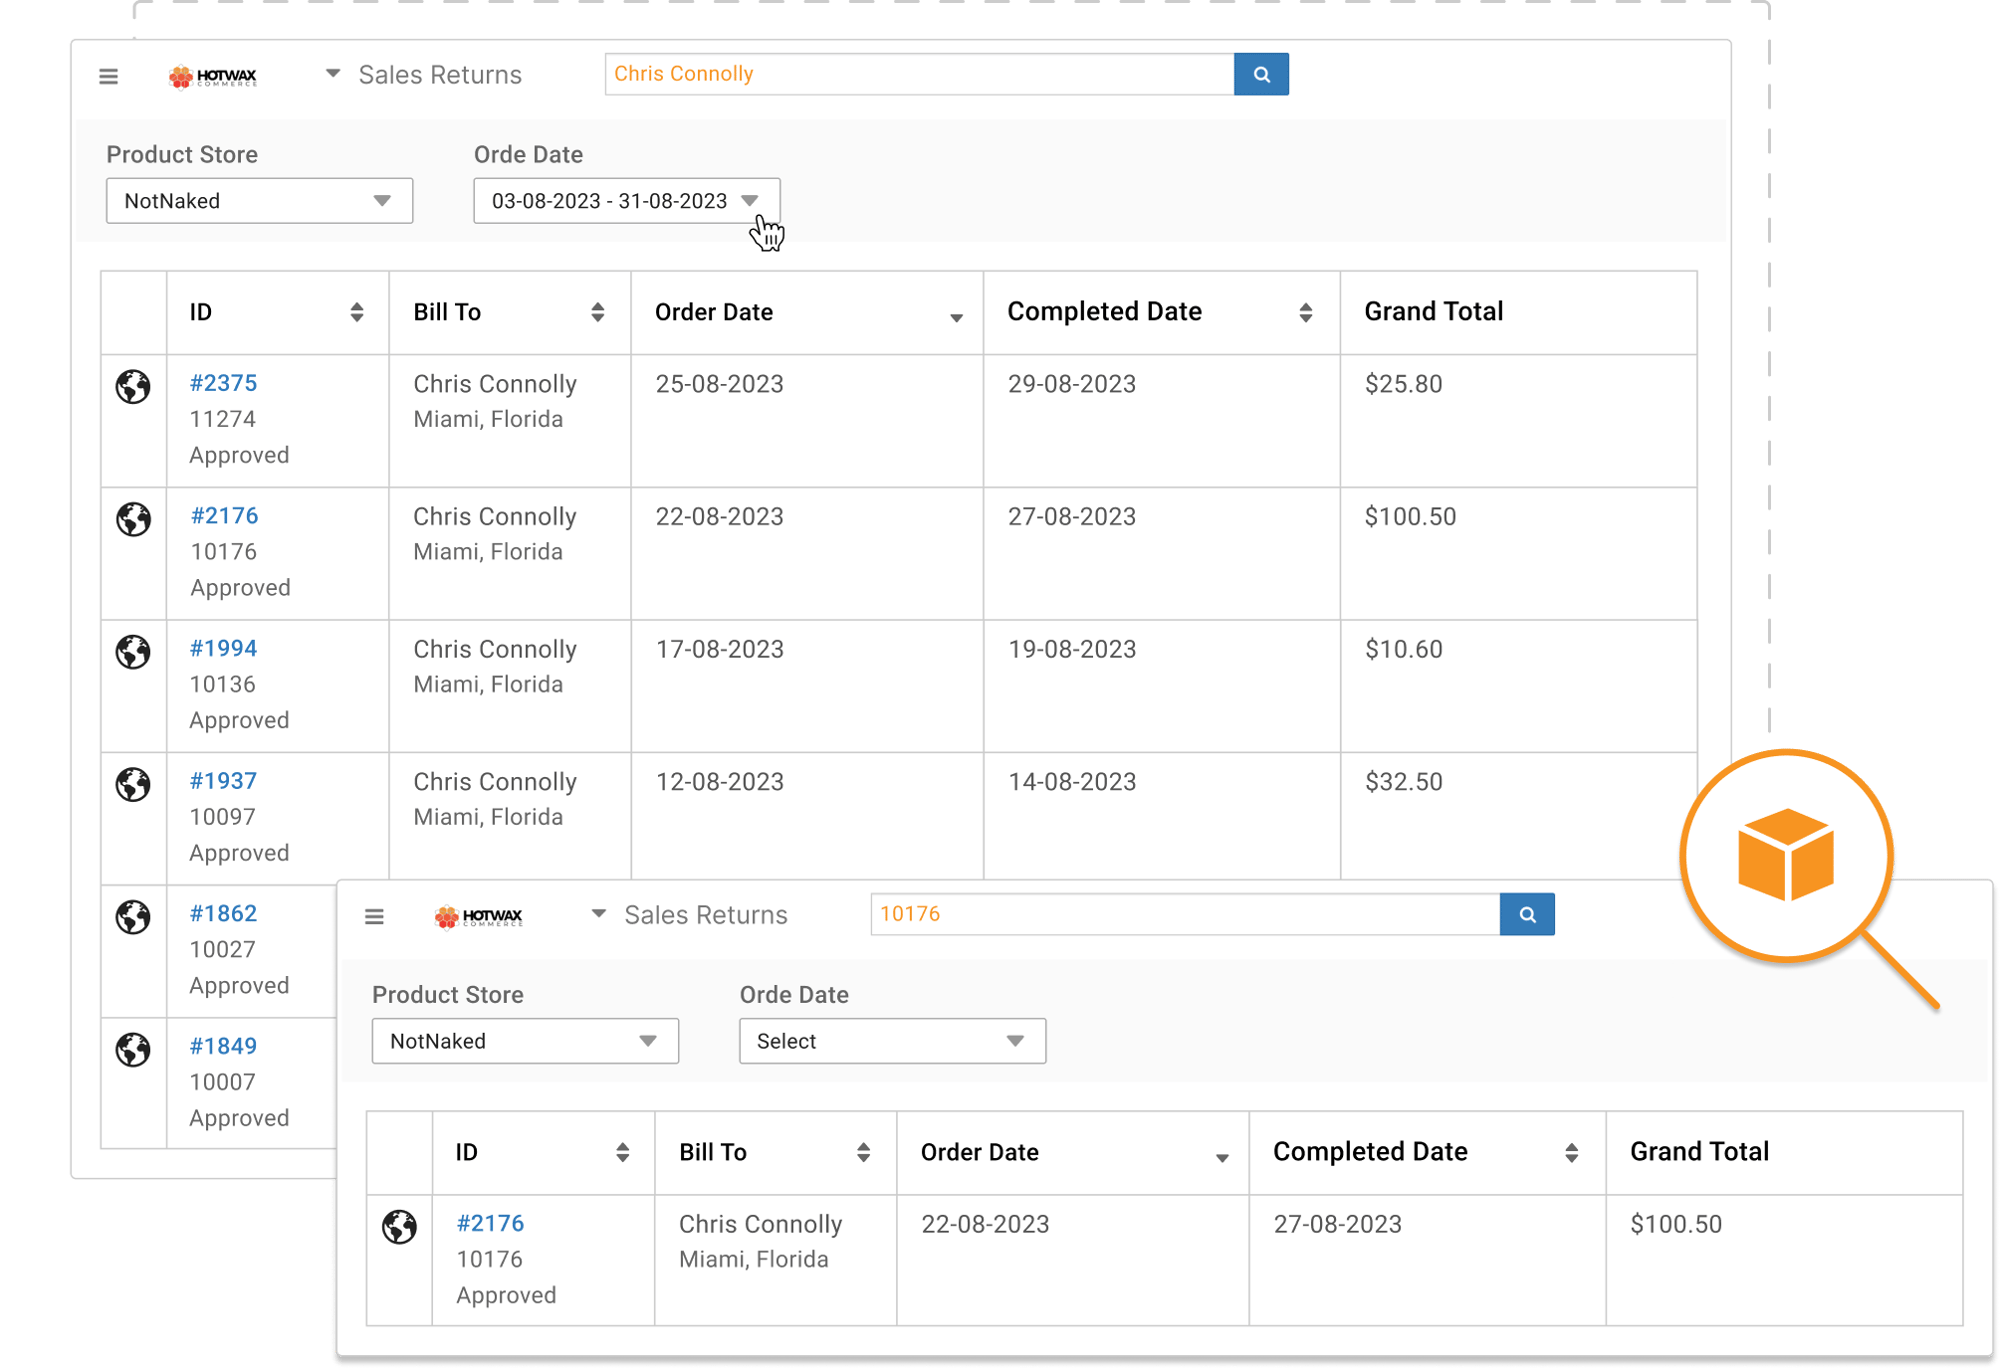Image resolution: width=2000 pixels, height=1369 pixels.
Task: Open date range dropdown 03-08-2023 - 31-08-2023
Action: [626, 201]
